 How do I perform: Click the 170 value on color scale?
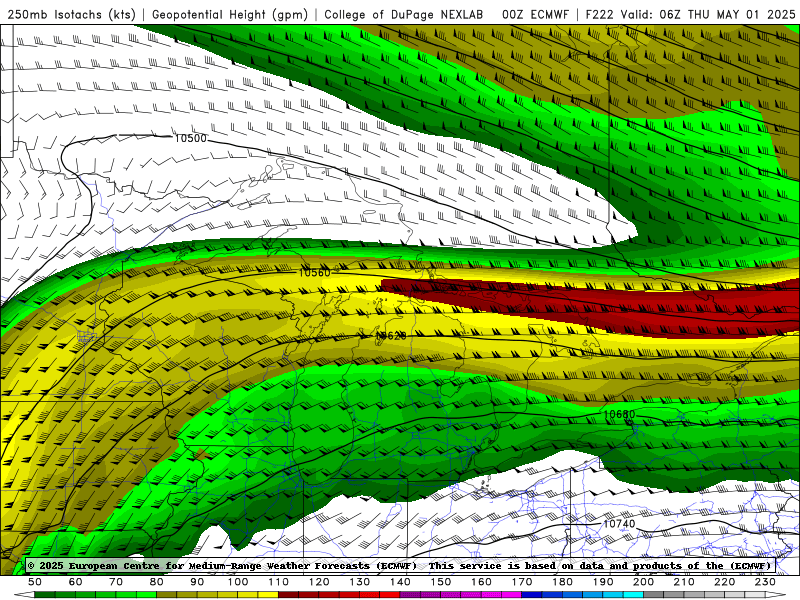coord(522,582)
